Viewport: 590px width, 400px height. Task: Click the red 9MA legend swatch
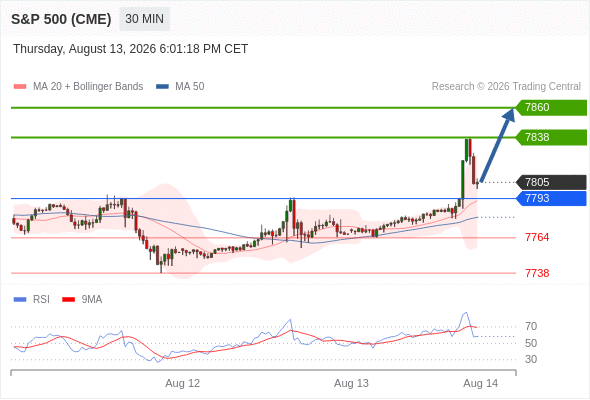[68, 300]
